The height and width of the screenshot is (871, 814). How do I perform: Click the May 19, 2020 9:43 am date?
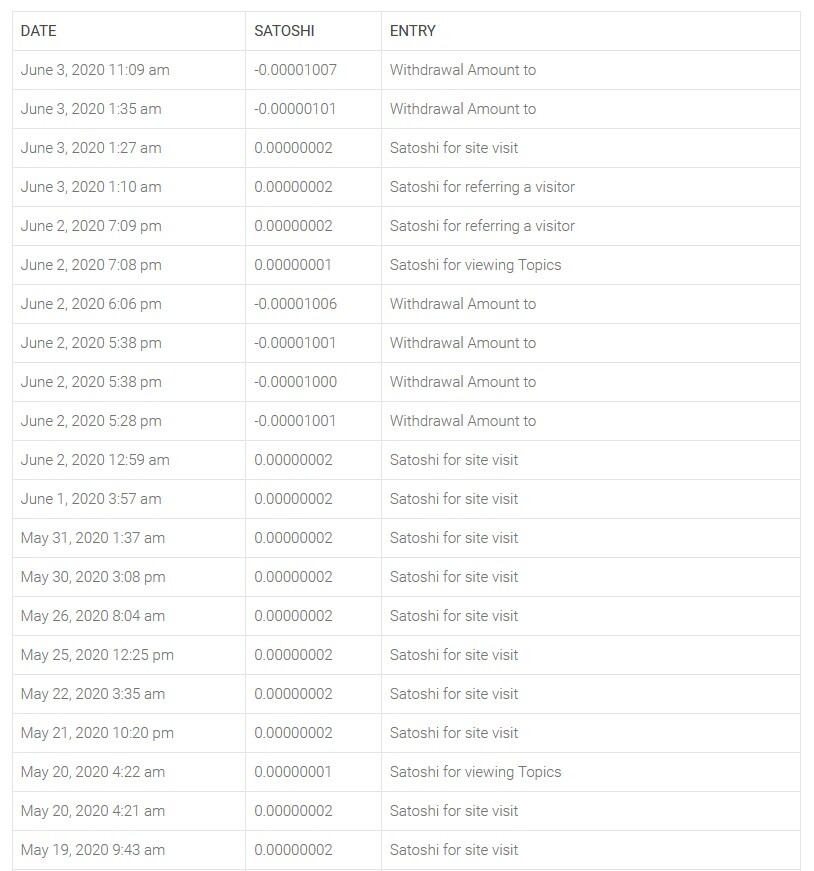click(93, 850)
